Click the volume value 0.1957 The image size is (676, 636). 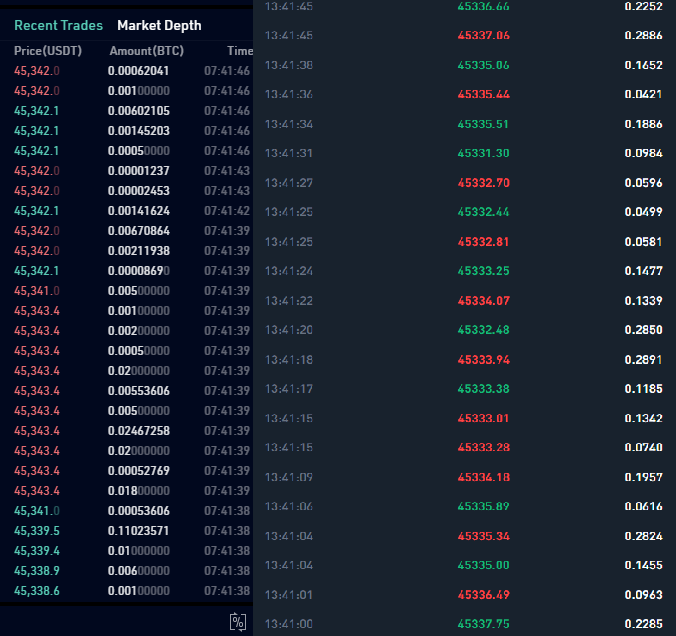pyautogui.click(x=643, y=477)
